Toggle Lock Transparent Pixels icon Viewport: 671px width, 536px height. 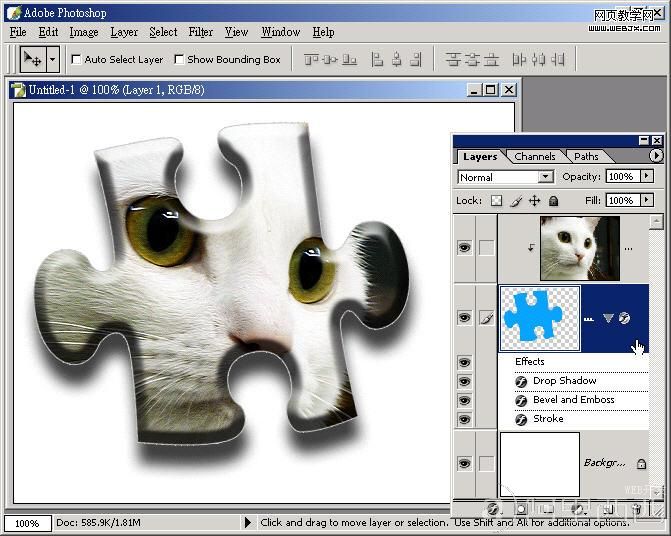pyautogui.click(x=496, y=201)
